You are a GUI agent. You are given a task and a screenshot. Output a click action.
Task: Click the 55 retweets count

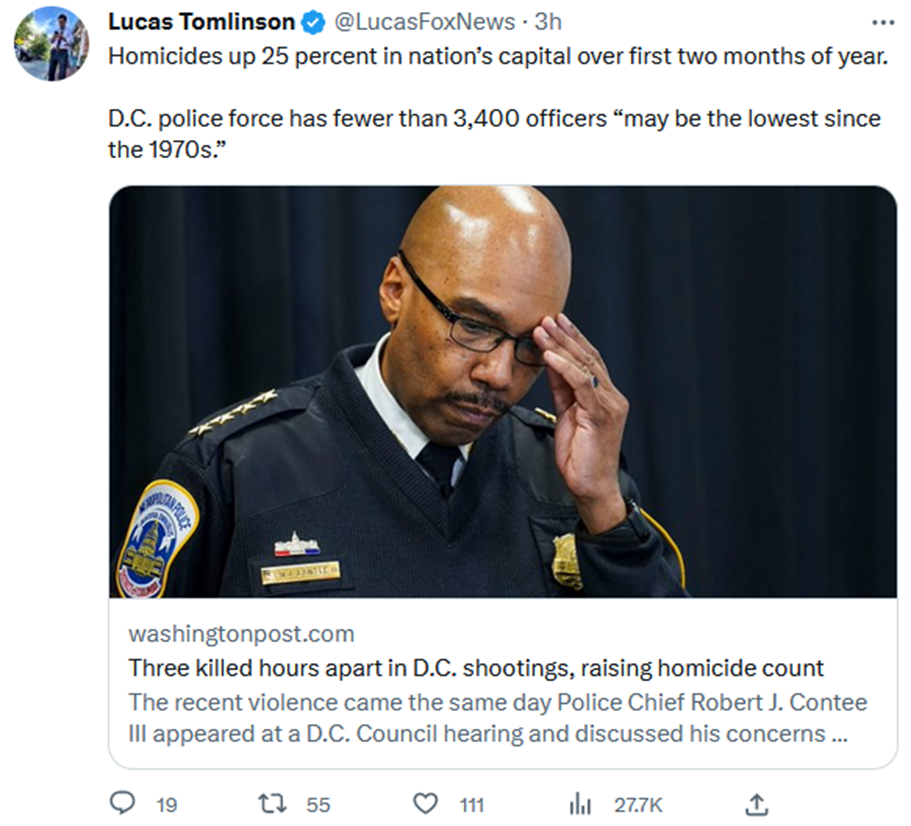click(318, 804)
